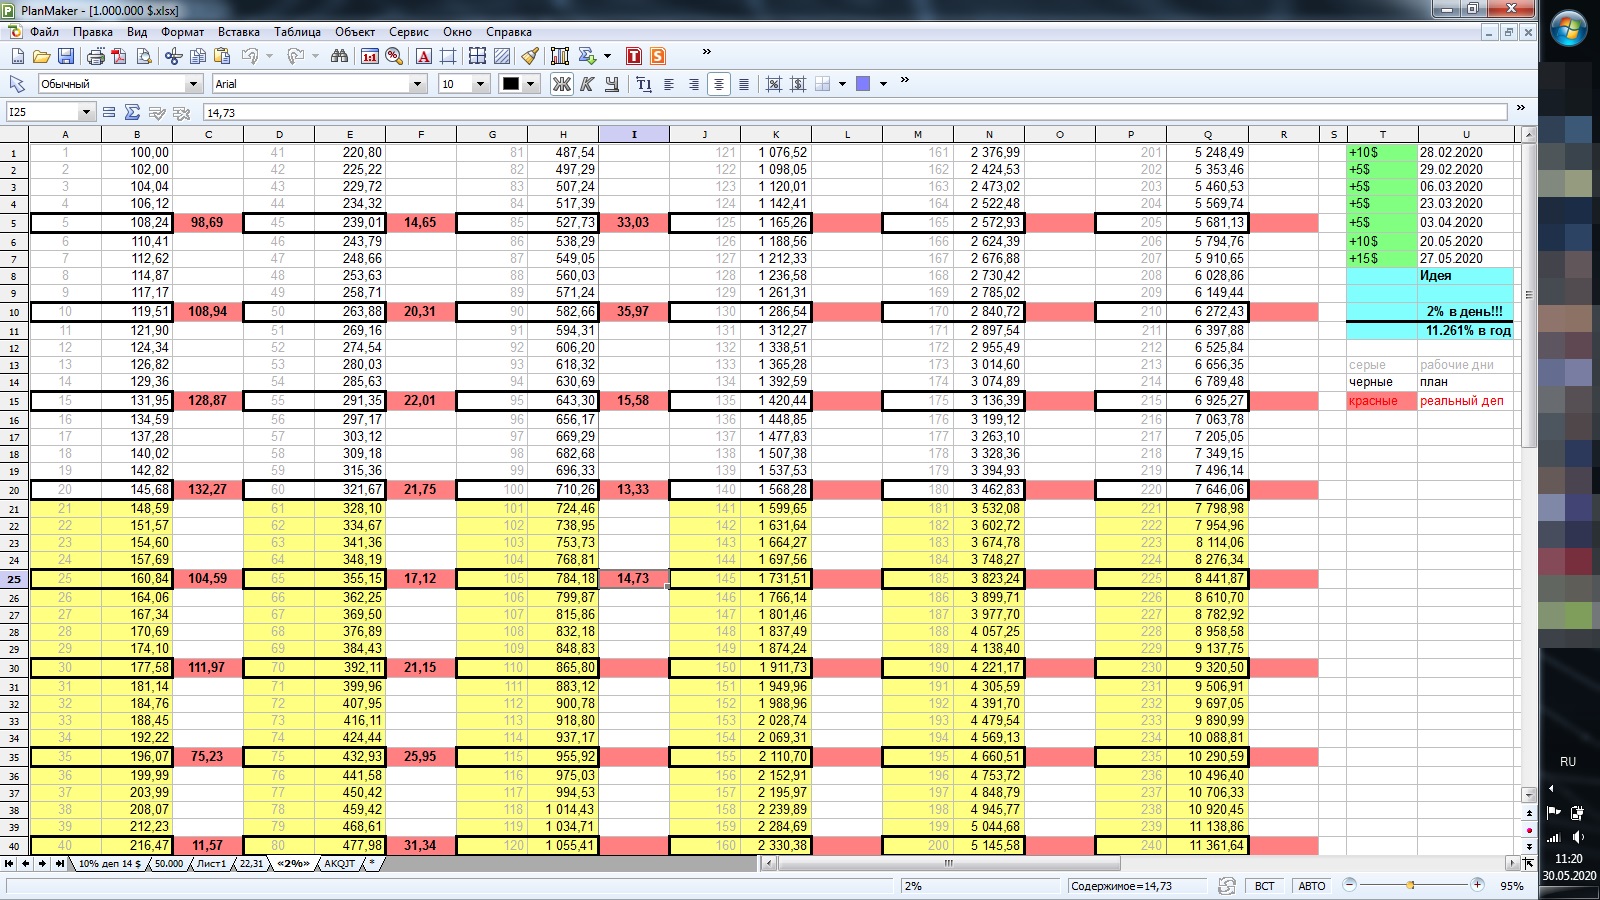Toggle bold formatting (Ж)

click(562, 85)
